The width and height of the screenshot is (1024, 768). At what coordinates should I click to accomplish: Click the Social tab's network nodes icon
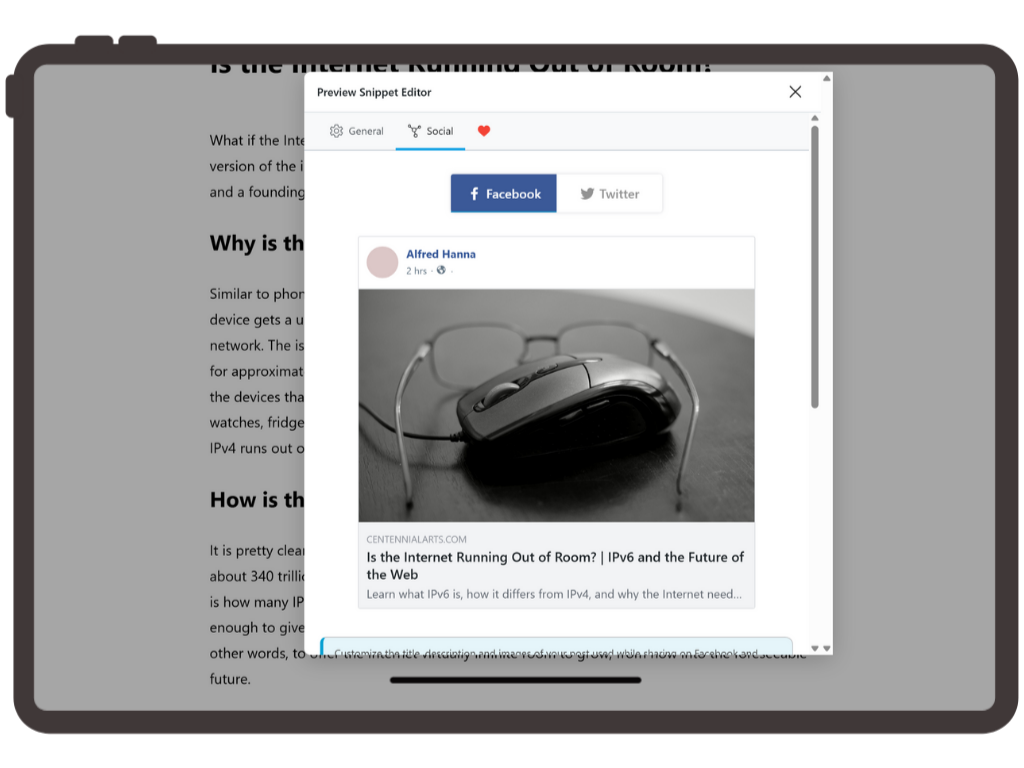click(414, 131)
